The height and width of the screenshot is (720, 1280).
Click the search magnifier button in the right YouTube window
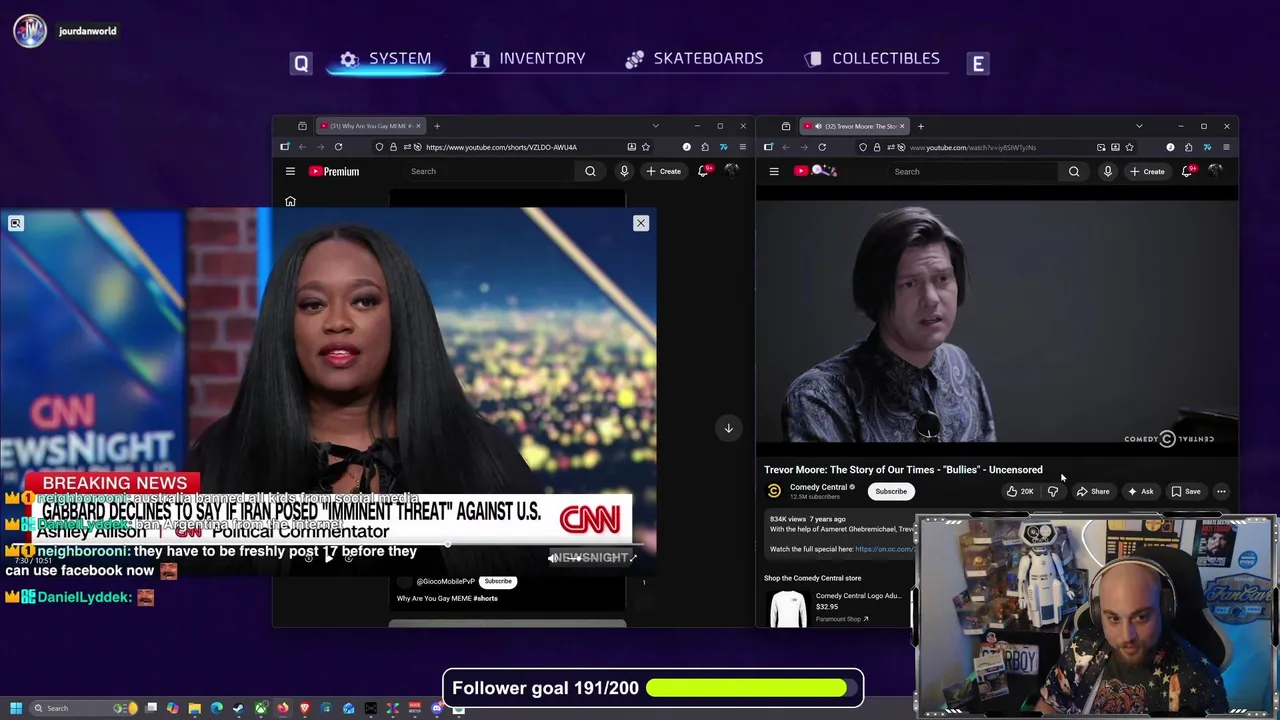coord(1074,171)
